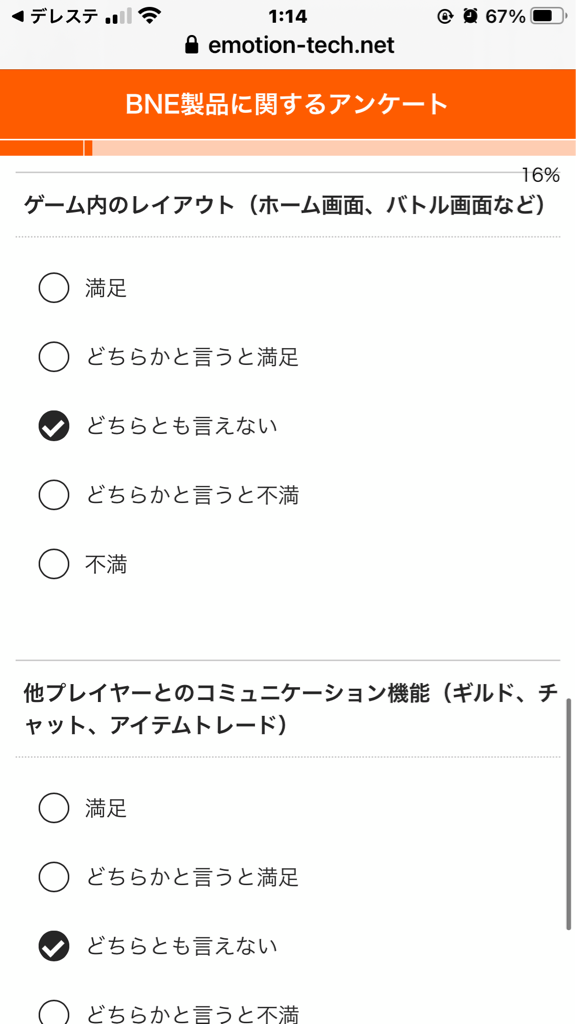Tap the Wi-Fi icon in the status bar
Viewport: 576px width, 1024px height.
(x=150, y=16)
